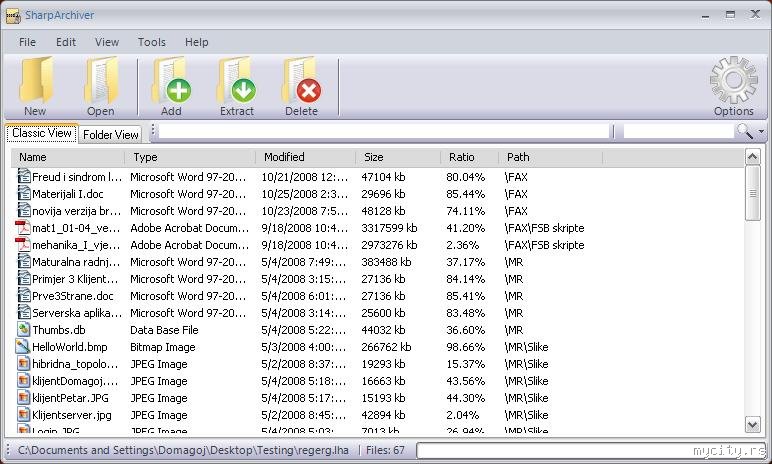Click the New archive toolbar icon

click(35, 80)
